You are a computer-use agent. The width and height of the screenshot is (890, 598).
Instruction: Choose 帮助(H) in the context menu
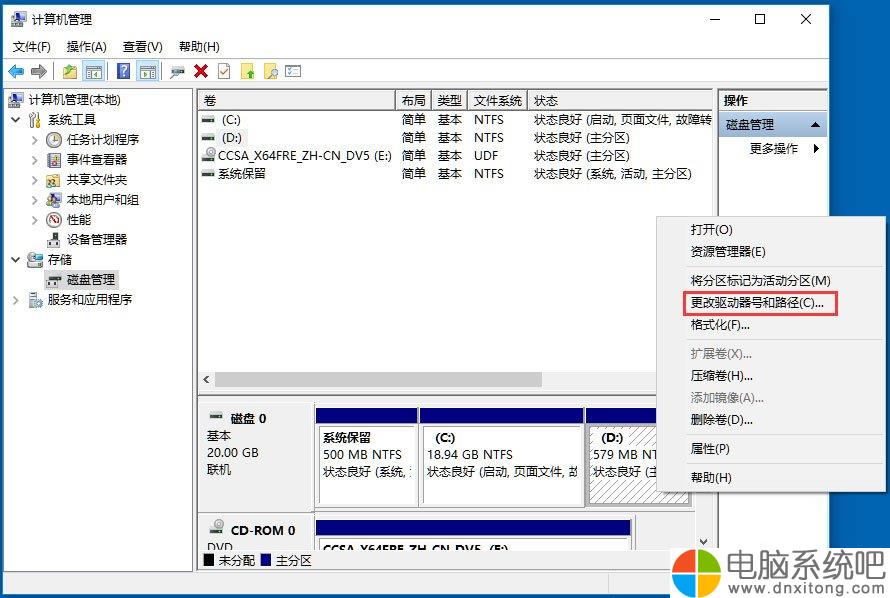tap(770, 478)
